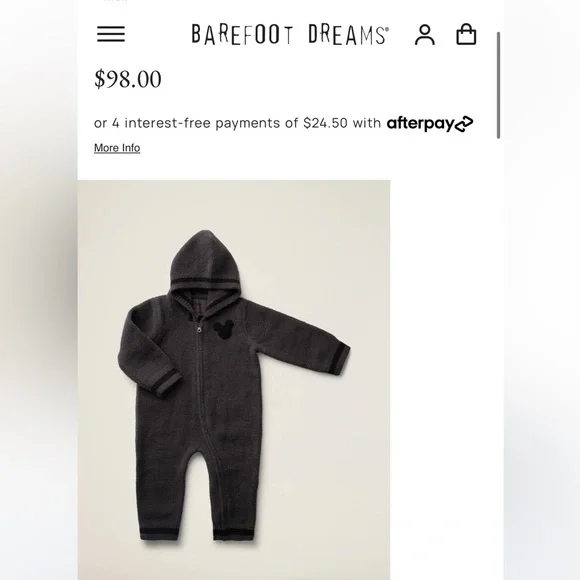Viewport: 580px width, 580px height.
Task: Click the word DREAMS in the header
Action: [348, 34]
